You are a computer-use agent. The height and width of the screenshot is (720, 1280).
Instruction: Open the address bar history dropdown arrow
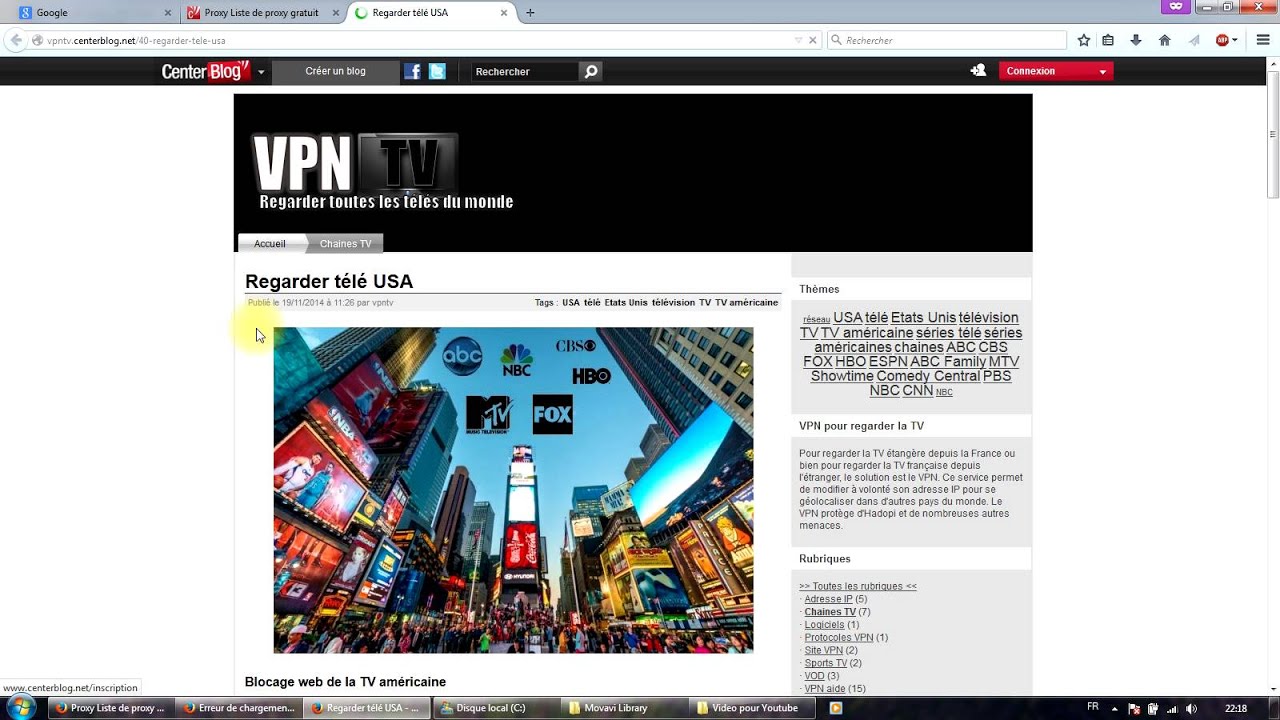(x=798, y=41)
